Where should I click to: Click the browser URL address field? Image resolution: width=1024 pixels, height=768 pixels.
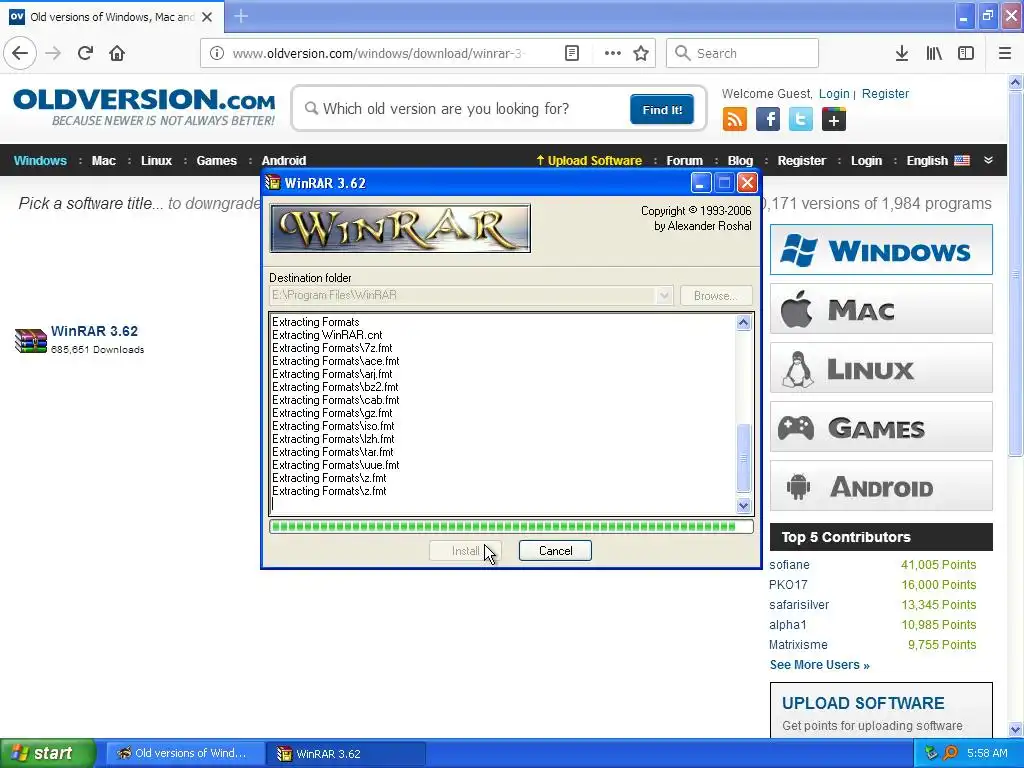click(x=379, y=53)
